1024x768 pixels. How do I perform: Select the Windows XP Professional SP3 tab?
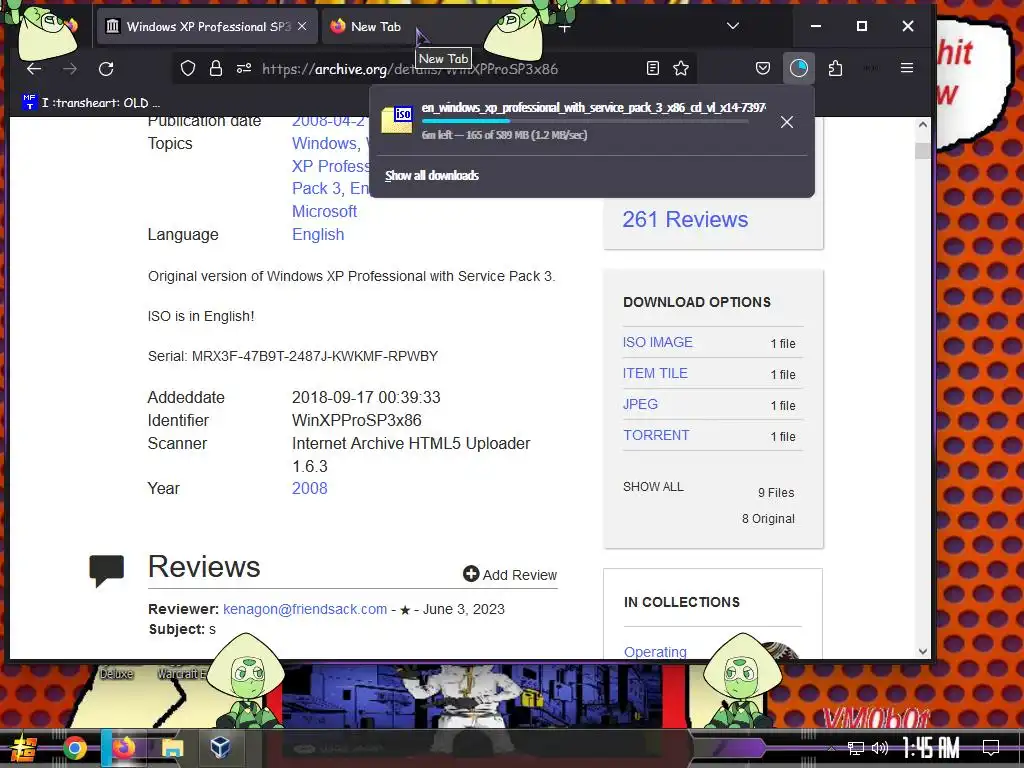207,27
